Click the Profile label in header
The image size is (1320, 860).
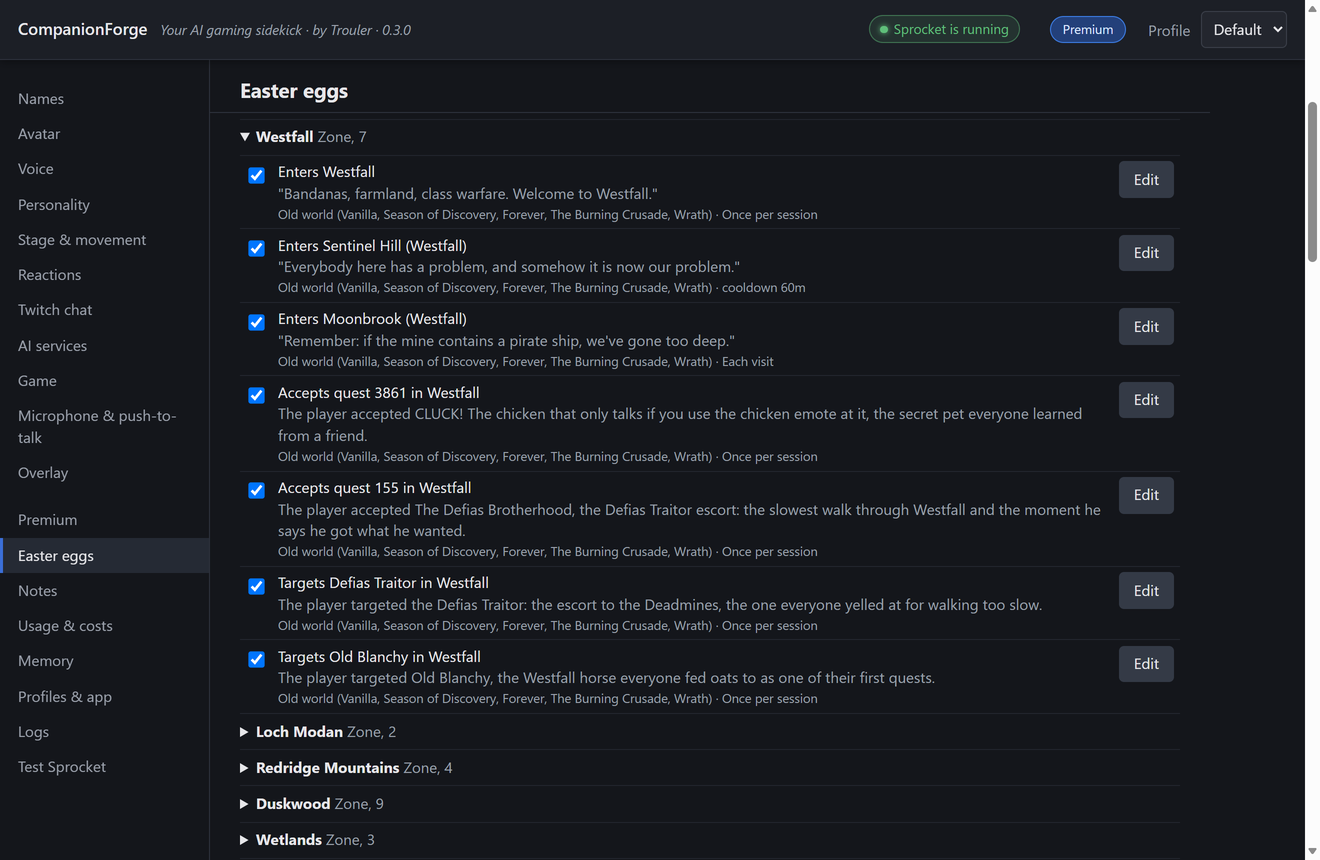(1169, 31)
